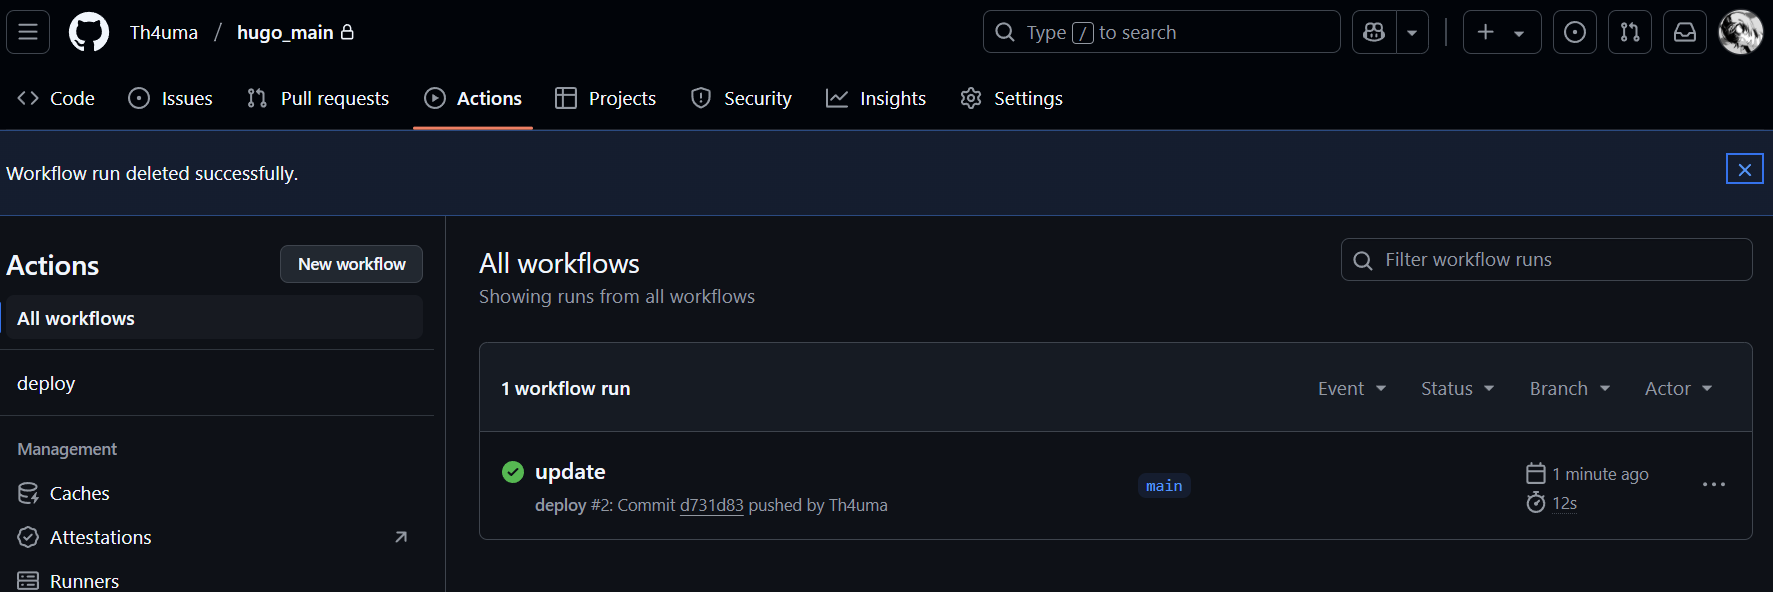Open the pull requests icon in header
The image size is (1773, 592).
[x=1629, y=32]
